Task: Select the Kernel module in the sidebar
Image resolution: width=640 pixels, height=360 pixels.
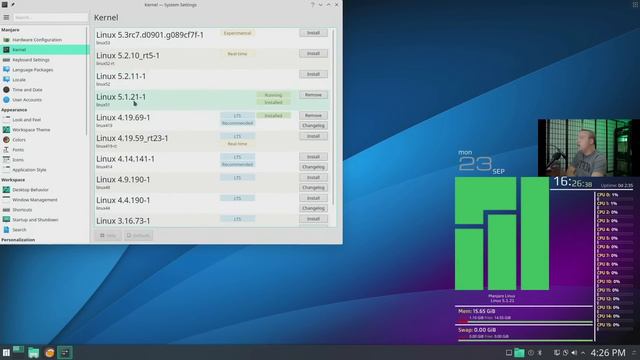Action: (43, 50)
